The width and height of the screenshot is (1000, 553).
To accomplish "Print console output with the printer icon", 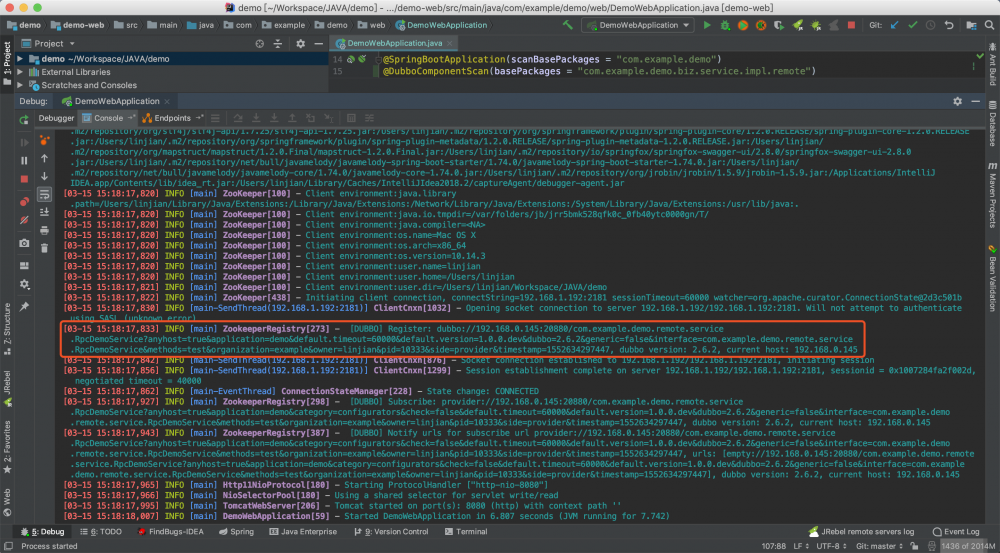I will 44,228.
